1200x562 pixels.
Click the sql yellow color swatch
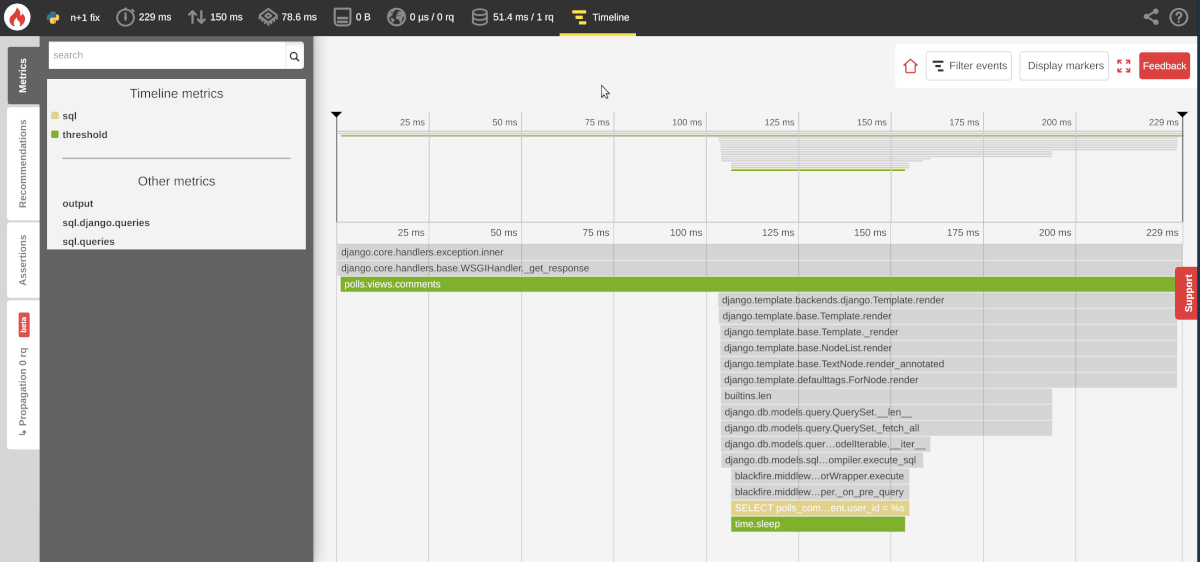[x=55, y=116]
